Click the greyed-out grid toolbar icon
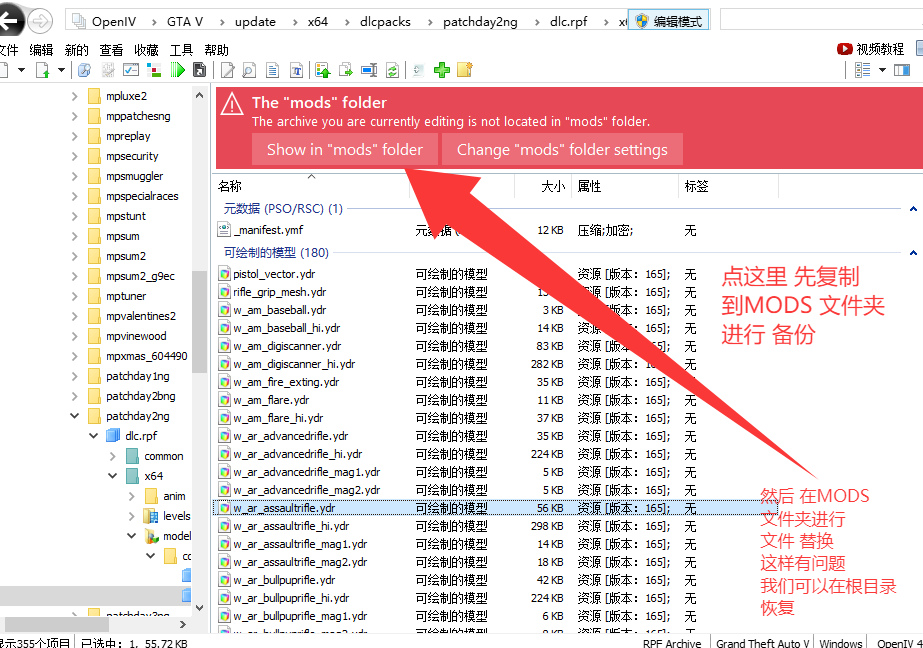The image size is (923, 648). [108, 71]
